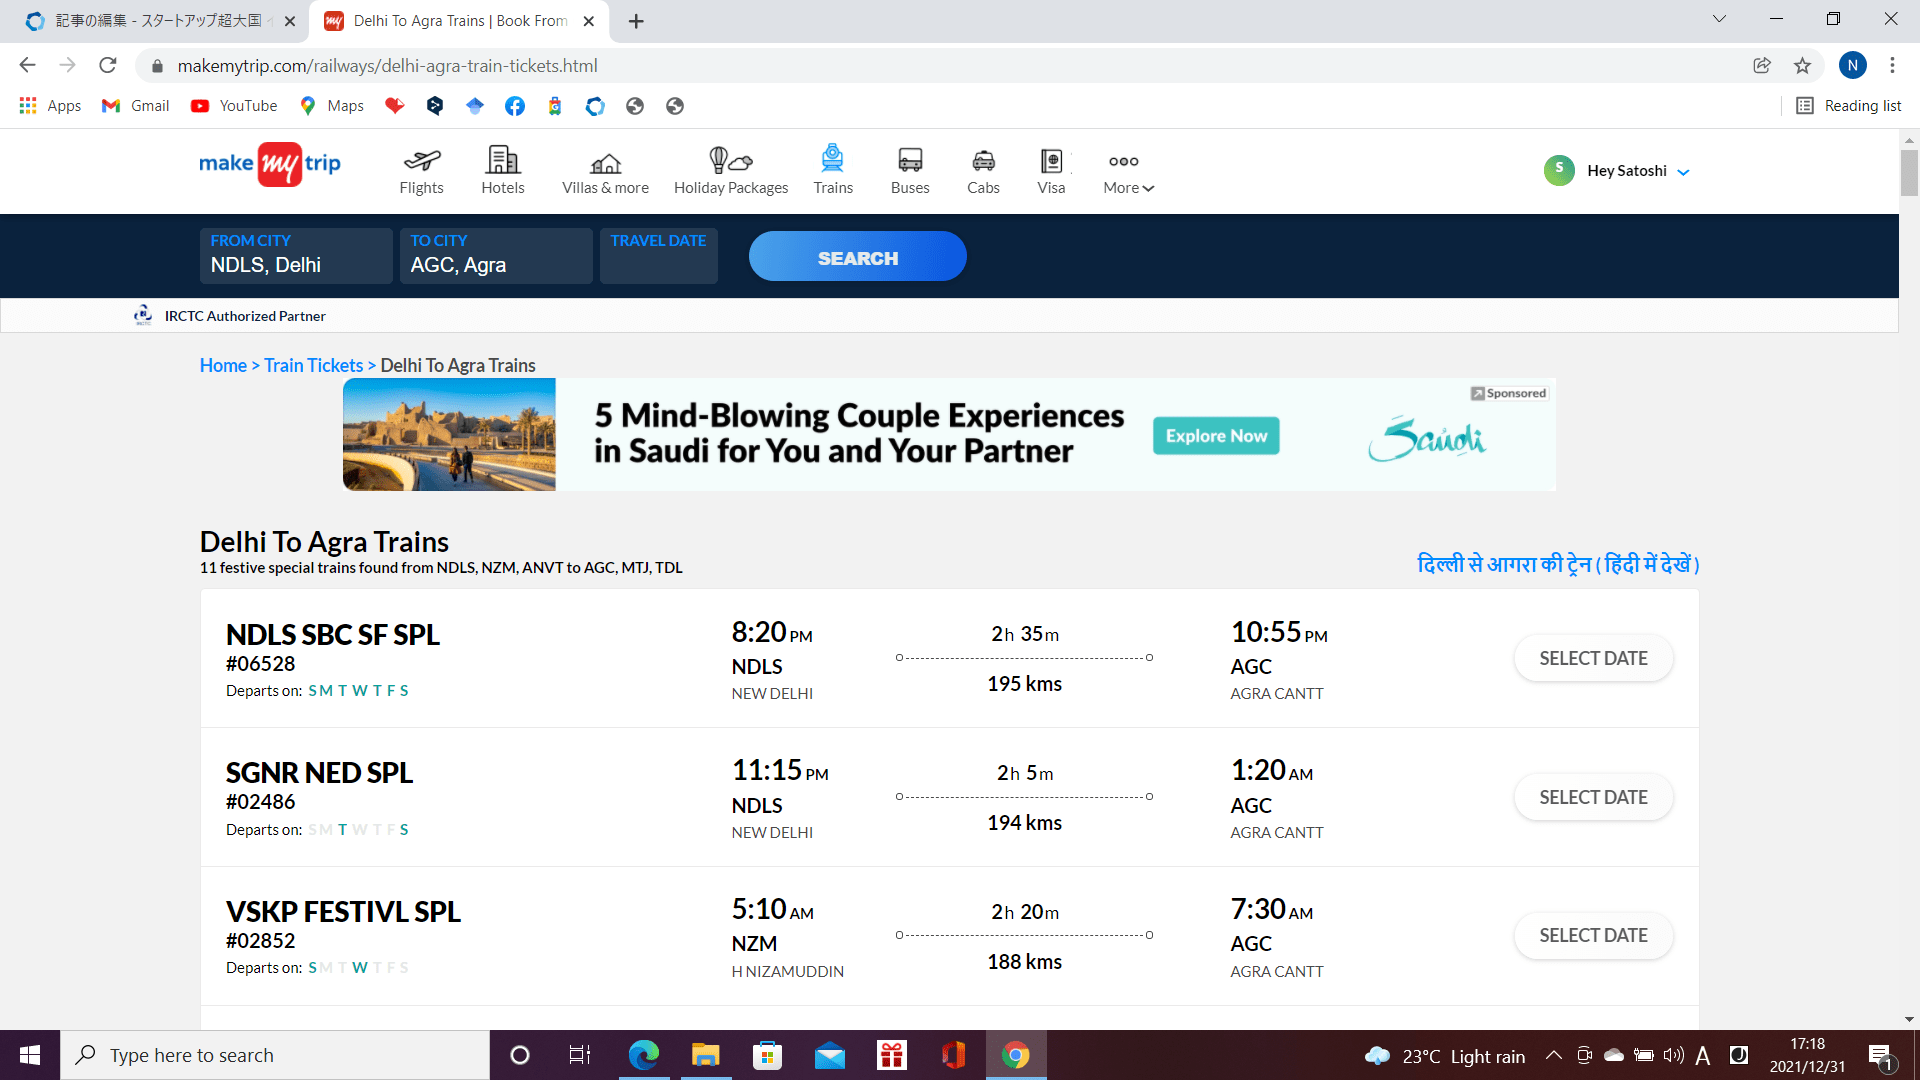Open Microsoft Edge from the taskbar
The image size is (1920, 1080).
643,1055
